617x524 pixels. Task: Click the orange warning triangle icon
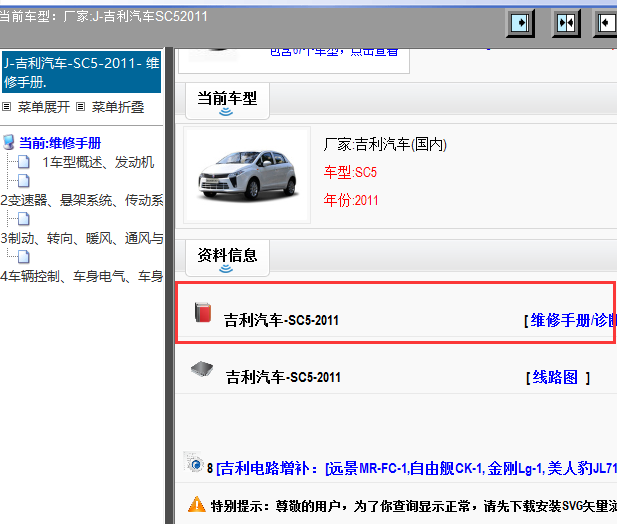click(197, 505)
